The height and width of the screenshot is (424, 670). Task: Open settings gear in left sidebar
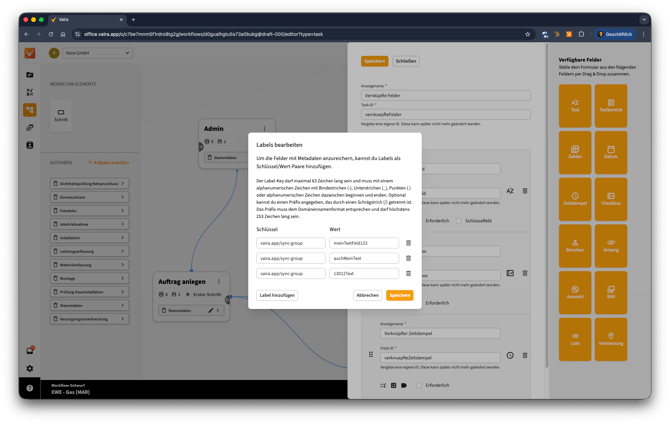[x=30, y=369]
